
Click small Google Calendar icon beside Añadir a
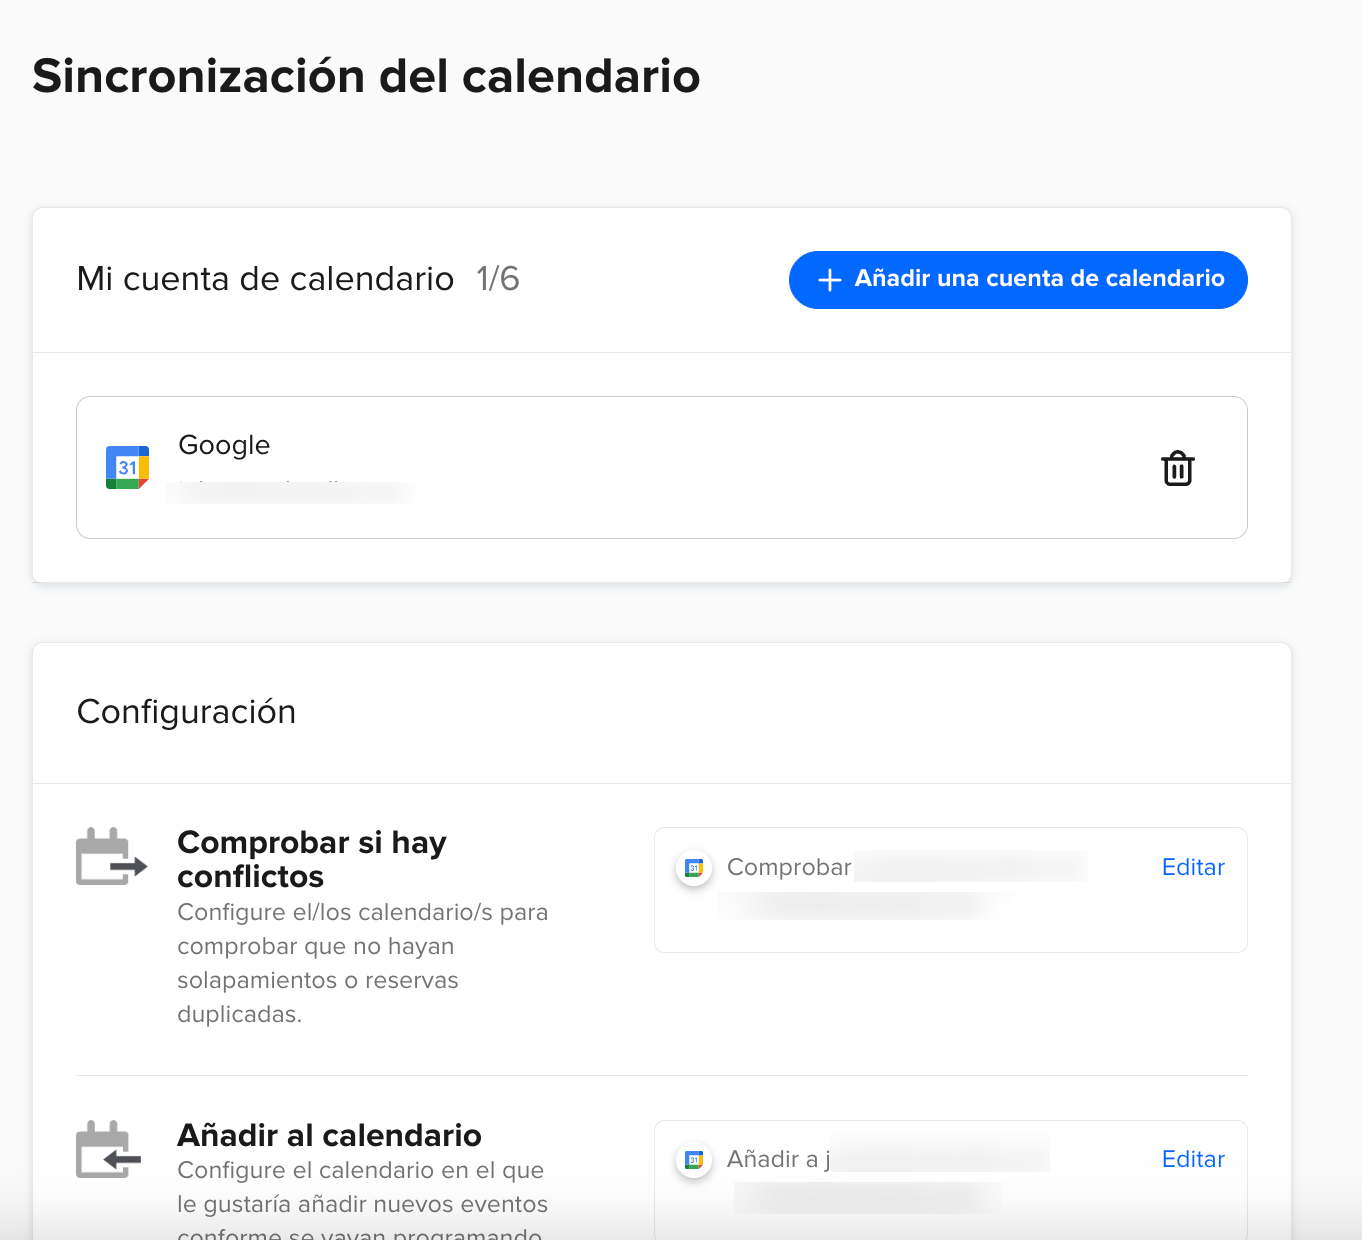pos(694,1160)
